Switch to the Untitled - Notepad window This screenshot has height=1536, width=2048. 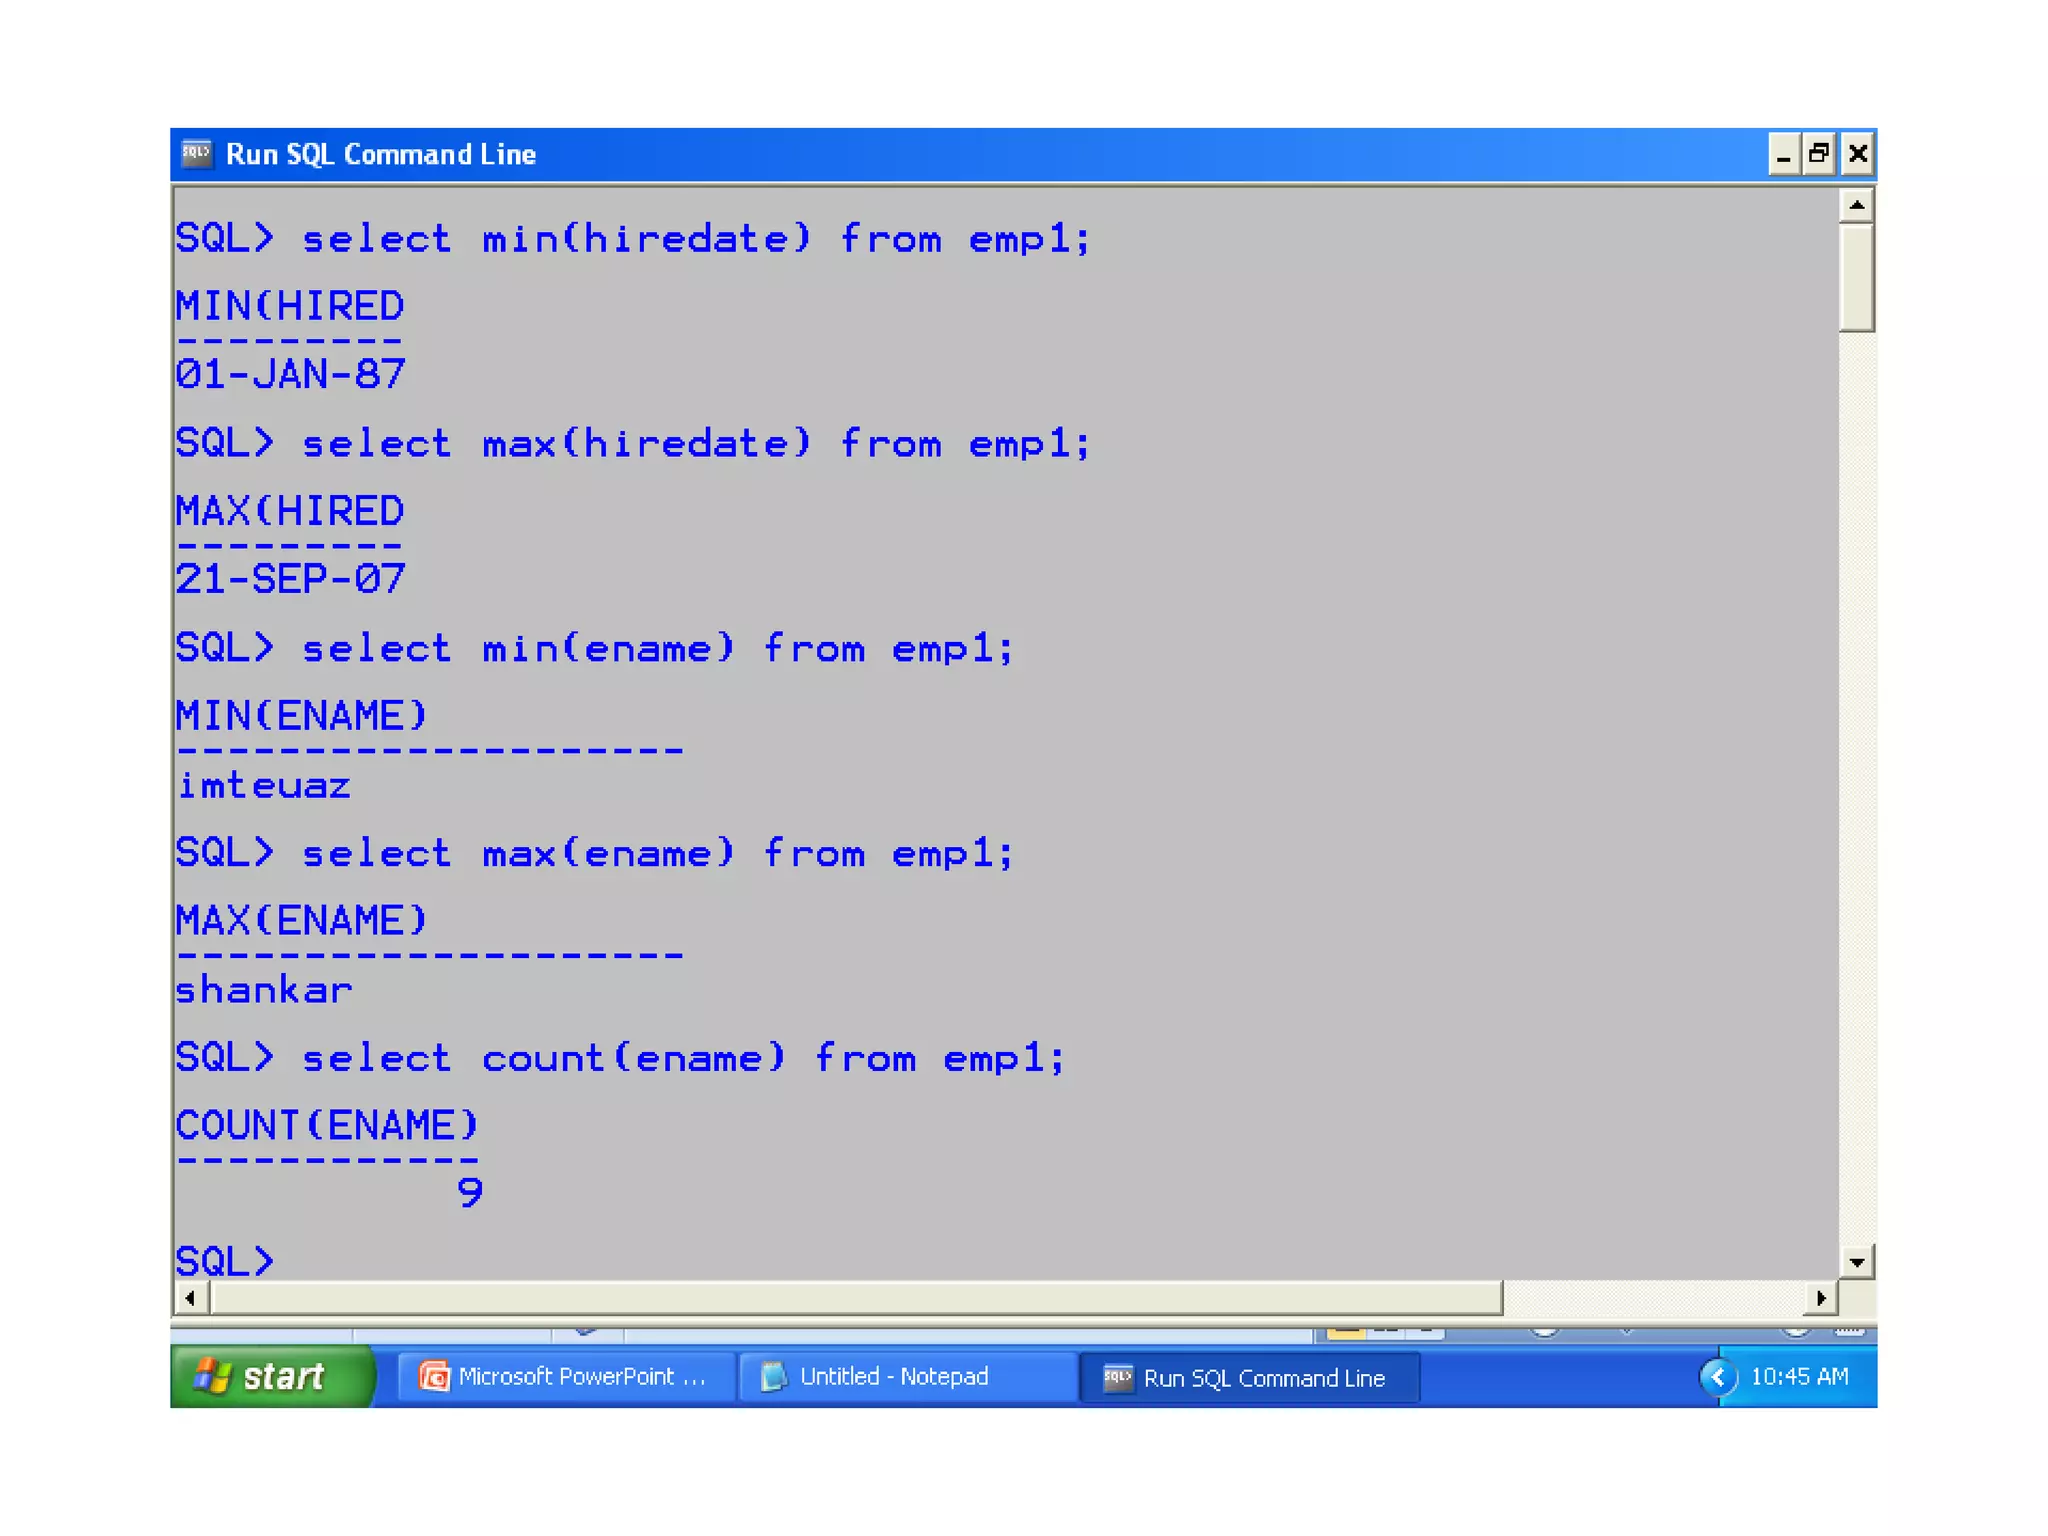pyautogui.click(x=907, y=1377)
